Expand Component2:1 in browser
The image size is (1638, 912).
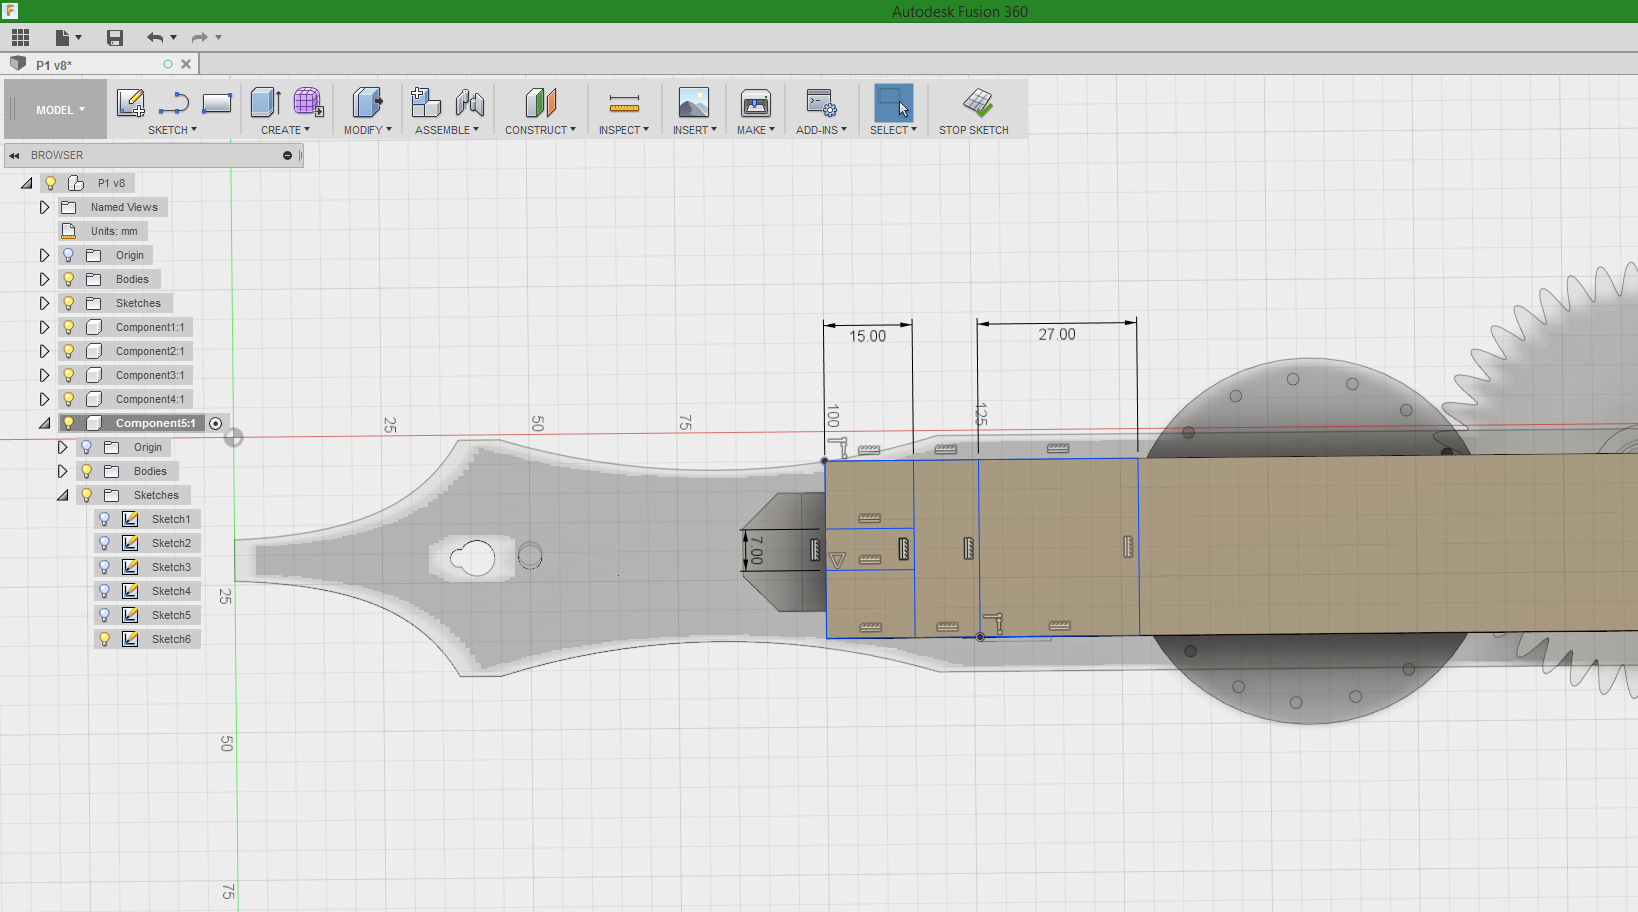(44, 351)
